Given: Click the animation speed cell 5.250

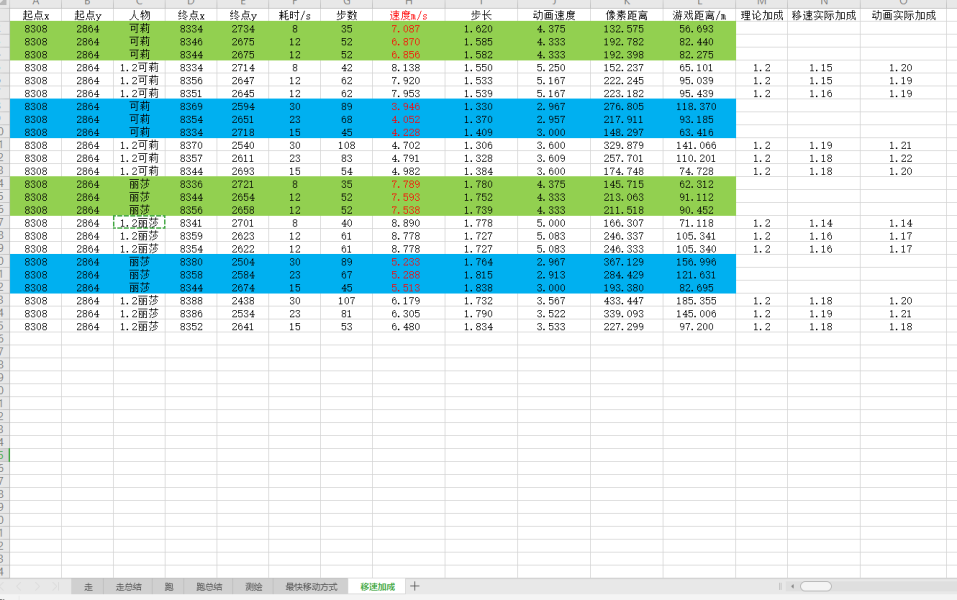Looking at the screenshot, I should [x=554, y=68].
